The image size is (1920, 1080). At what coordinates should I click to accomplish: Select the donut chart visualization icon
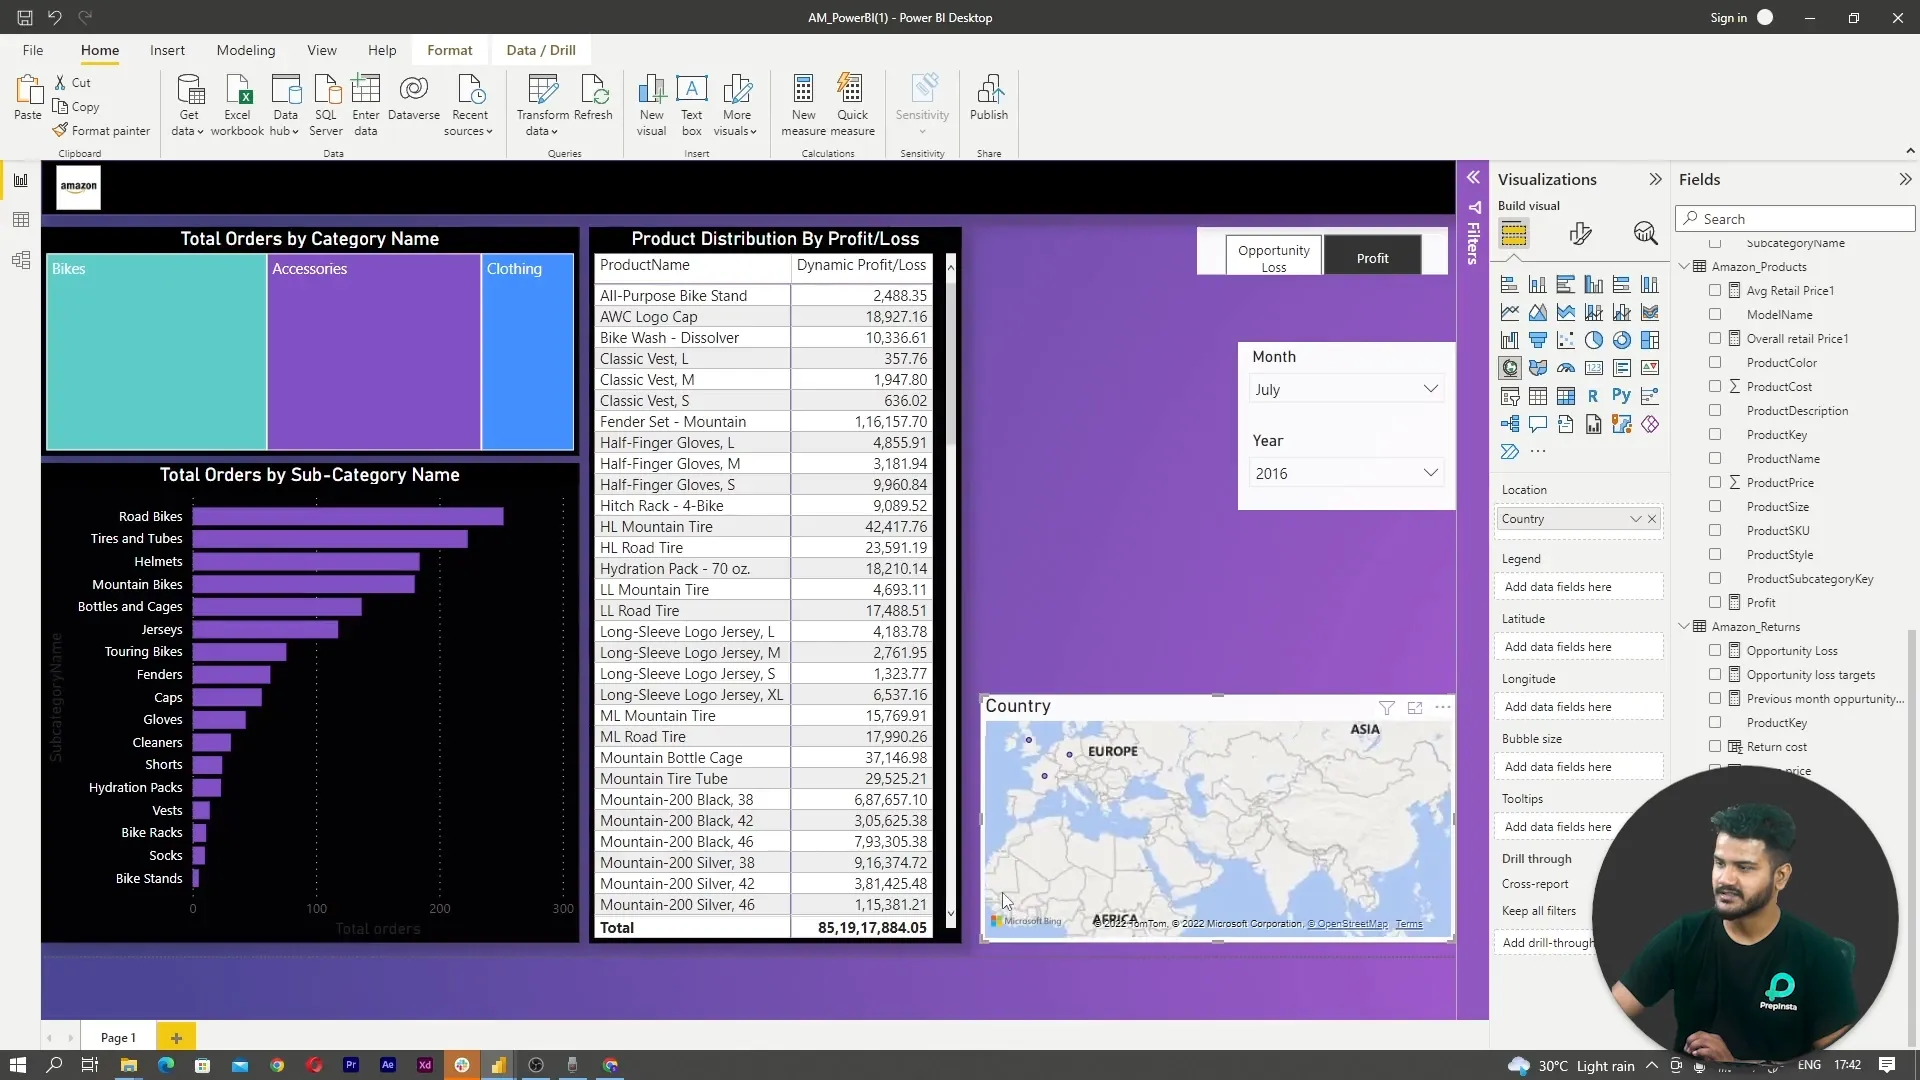click(x=1621, y=340)
